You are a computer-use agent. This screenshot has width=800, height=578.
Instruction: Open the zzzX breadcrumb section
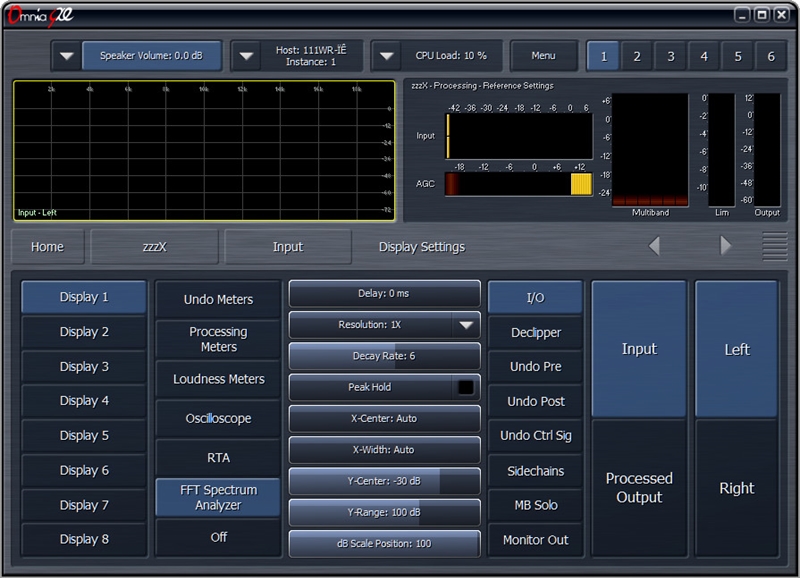155,247
